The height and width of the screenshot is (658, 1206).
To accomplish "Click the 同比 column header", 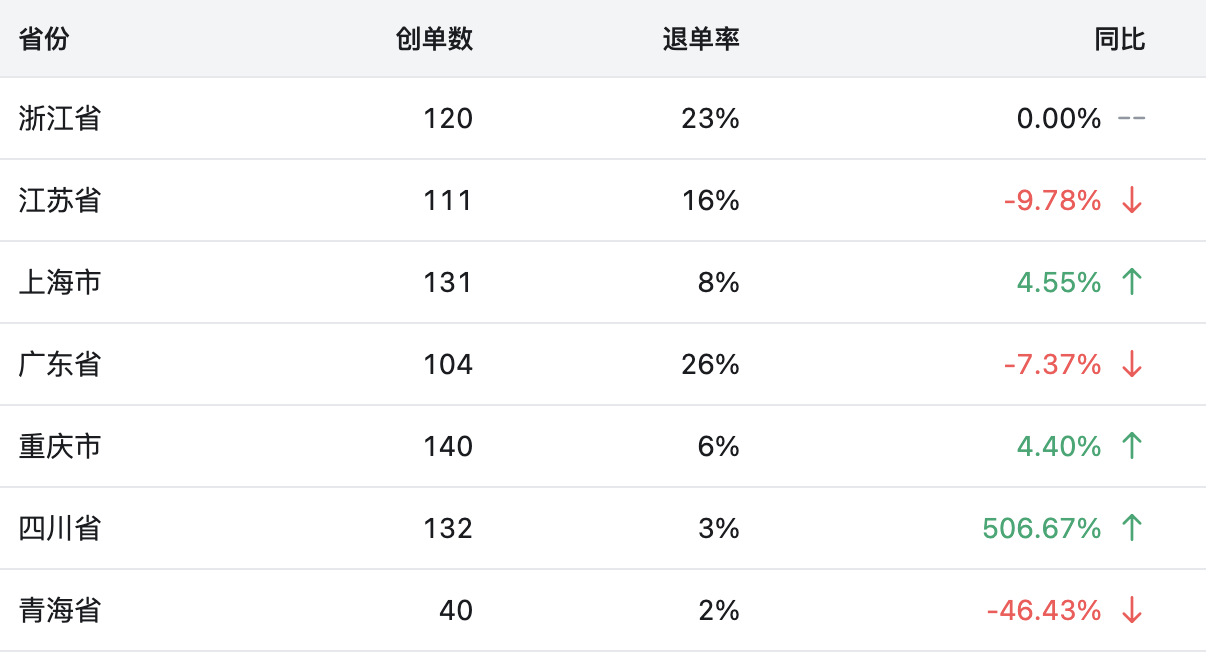I will click(1119, 39).
